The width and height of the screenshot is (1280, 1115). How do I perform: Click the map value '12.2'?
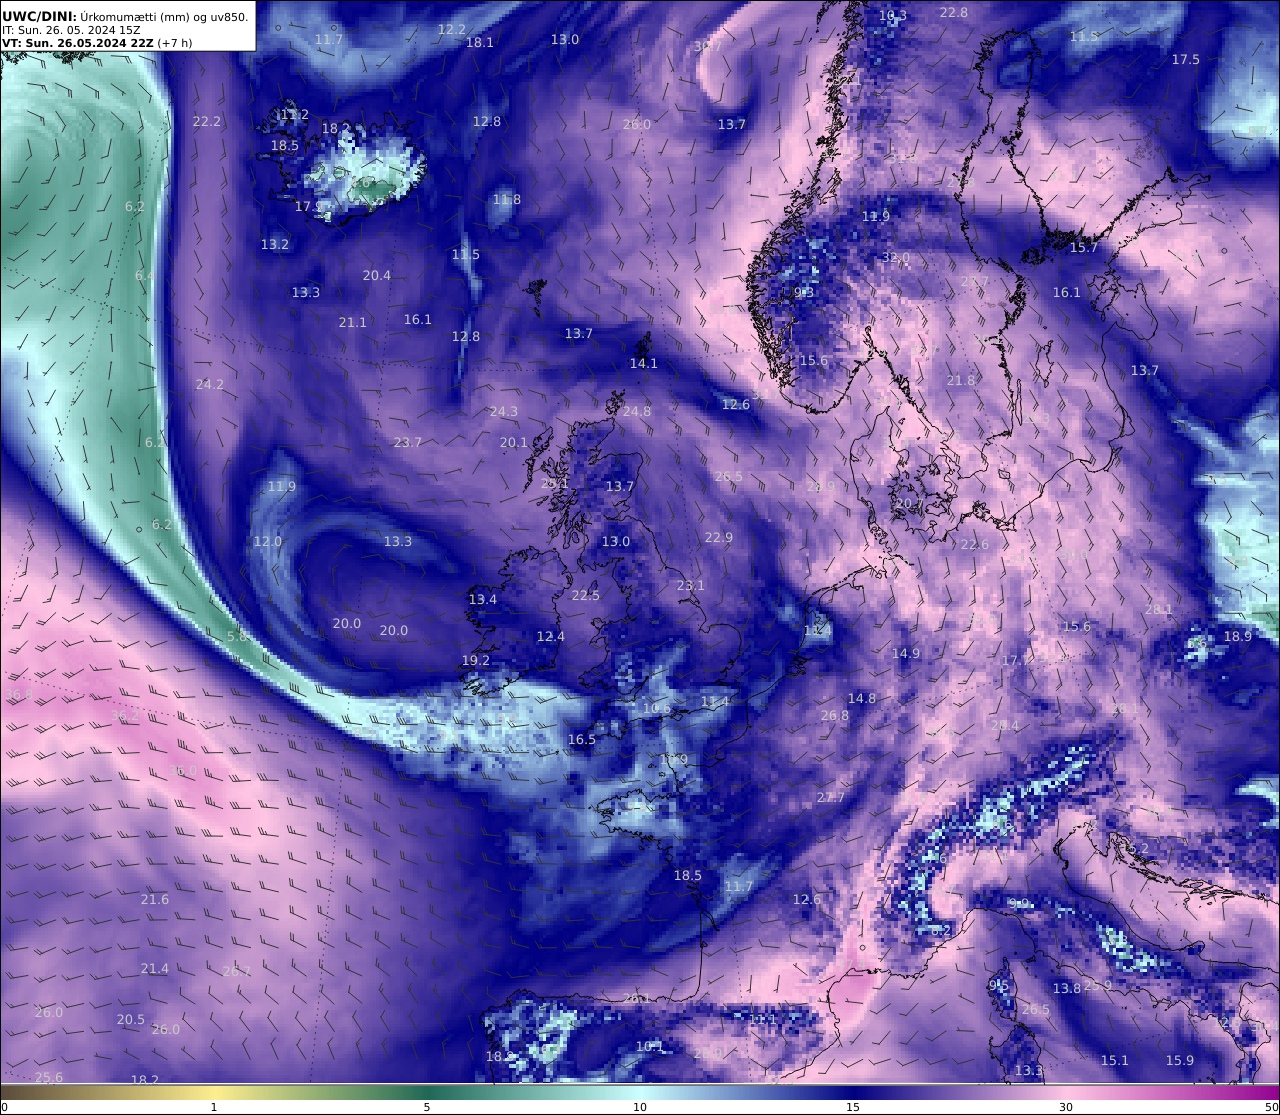(x=452, y=30)
